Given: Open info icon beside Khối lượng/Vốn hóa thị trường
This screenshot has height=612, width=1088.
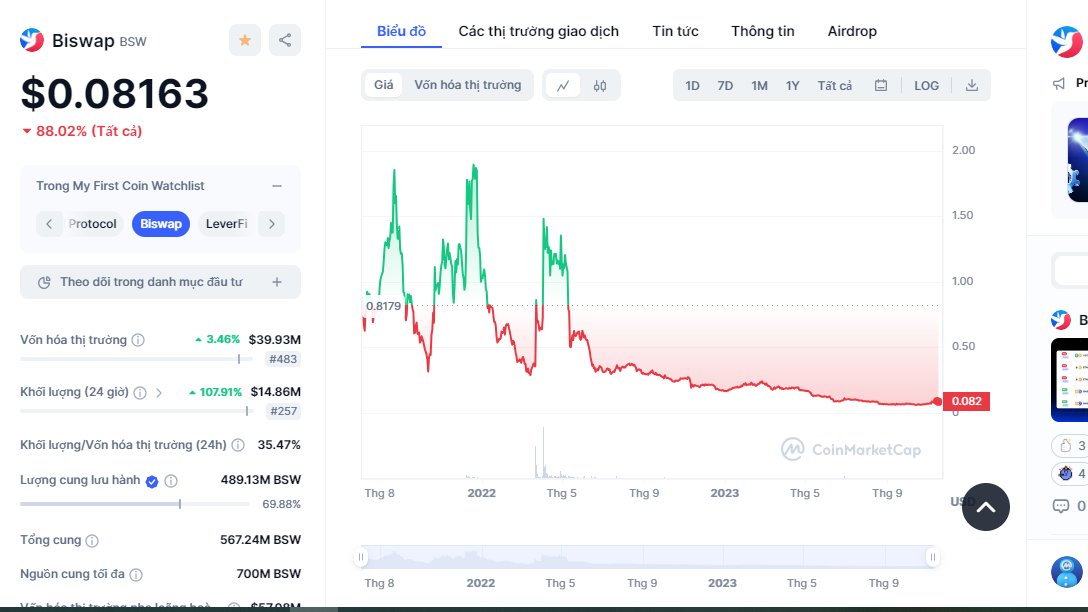Looking at the screenshot, I should (238, 445).
